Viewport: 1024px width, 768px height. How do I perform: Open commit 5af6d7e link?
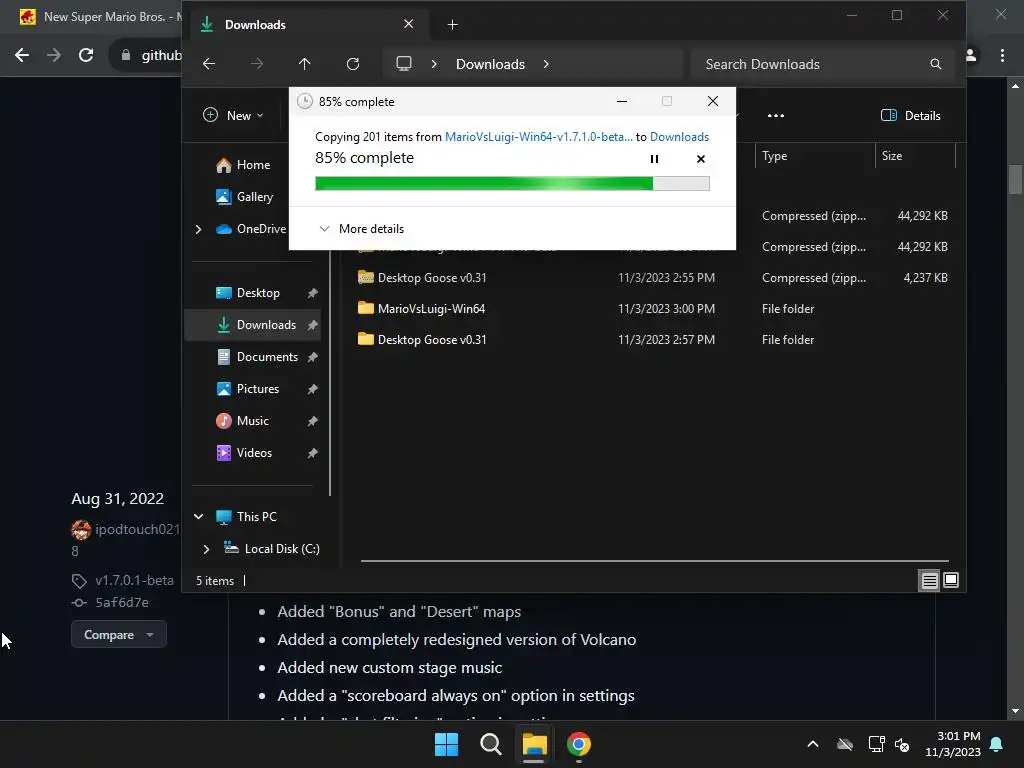click(x=121, y=602)
